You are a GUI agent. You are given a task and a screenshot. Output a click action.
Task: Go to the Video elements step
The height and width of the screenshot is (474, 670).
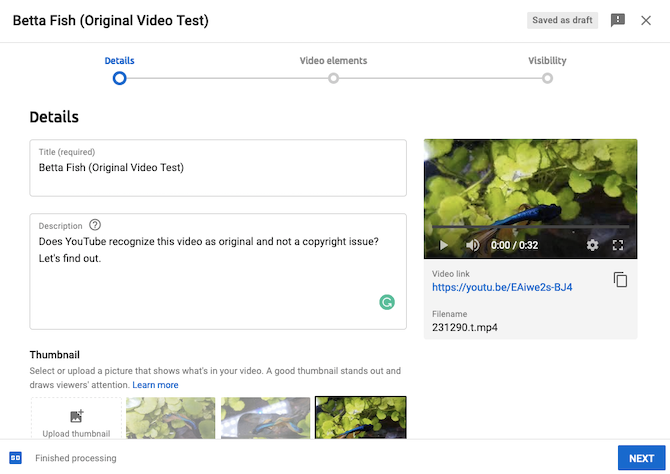pos(333,61)
